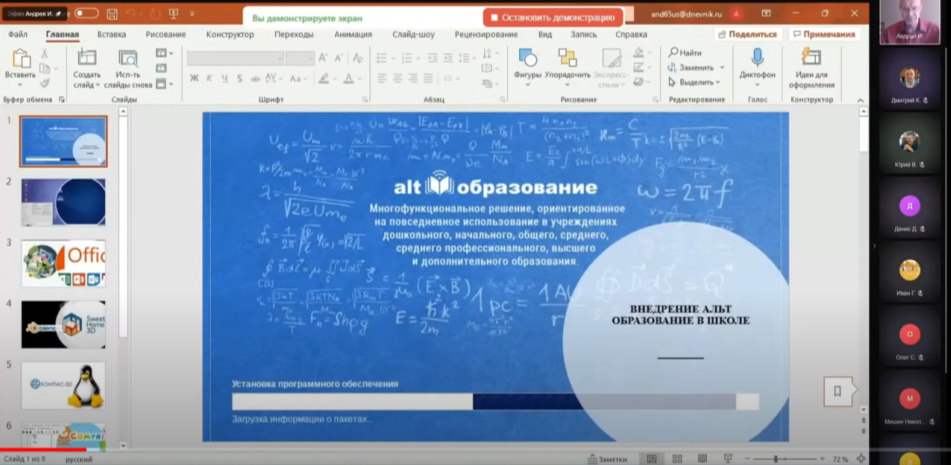This screenshot has width=951, height=465.
Task: Click the 72 % zoom level
Action: pyautogui.click(x=841, y=460)
